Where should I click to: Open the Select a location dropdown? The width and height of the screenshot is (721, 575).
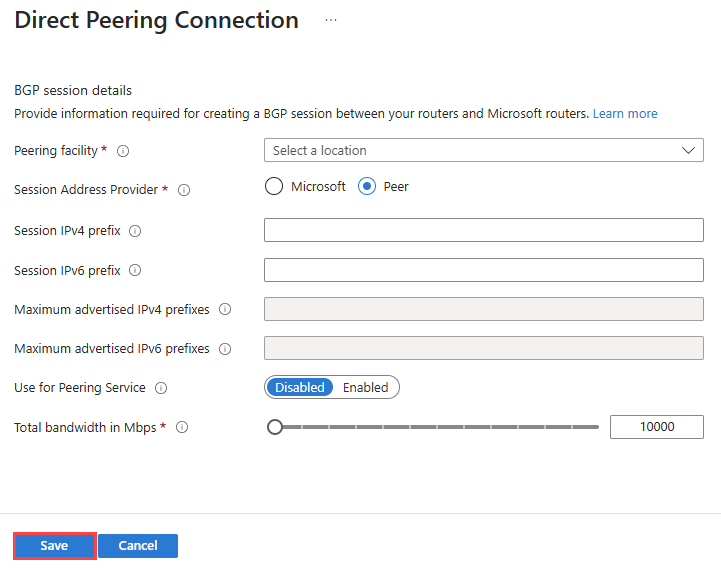(470, 150)
